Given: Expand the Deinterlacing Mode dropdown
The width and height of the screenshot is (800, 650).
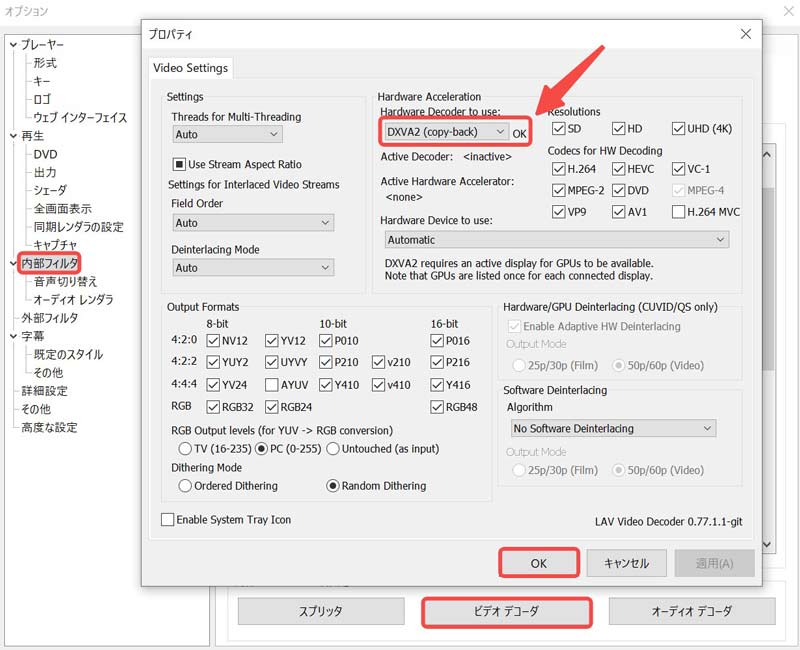Looking at the screenshot, I should pyautogui.click(x=253, y=268).
